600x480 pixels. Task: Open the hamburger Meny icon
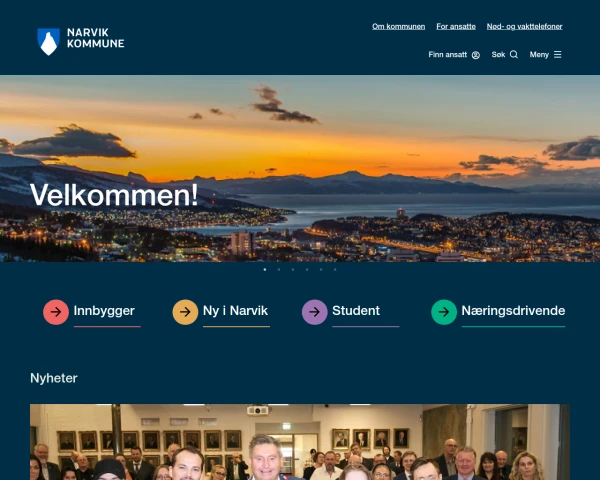tap(558, 54)
